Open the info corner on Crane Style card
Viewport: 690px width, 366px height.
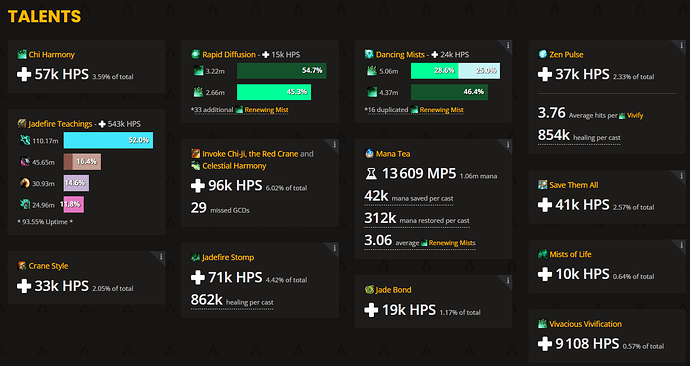pos(161,256)
